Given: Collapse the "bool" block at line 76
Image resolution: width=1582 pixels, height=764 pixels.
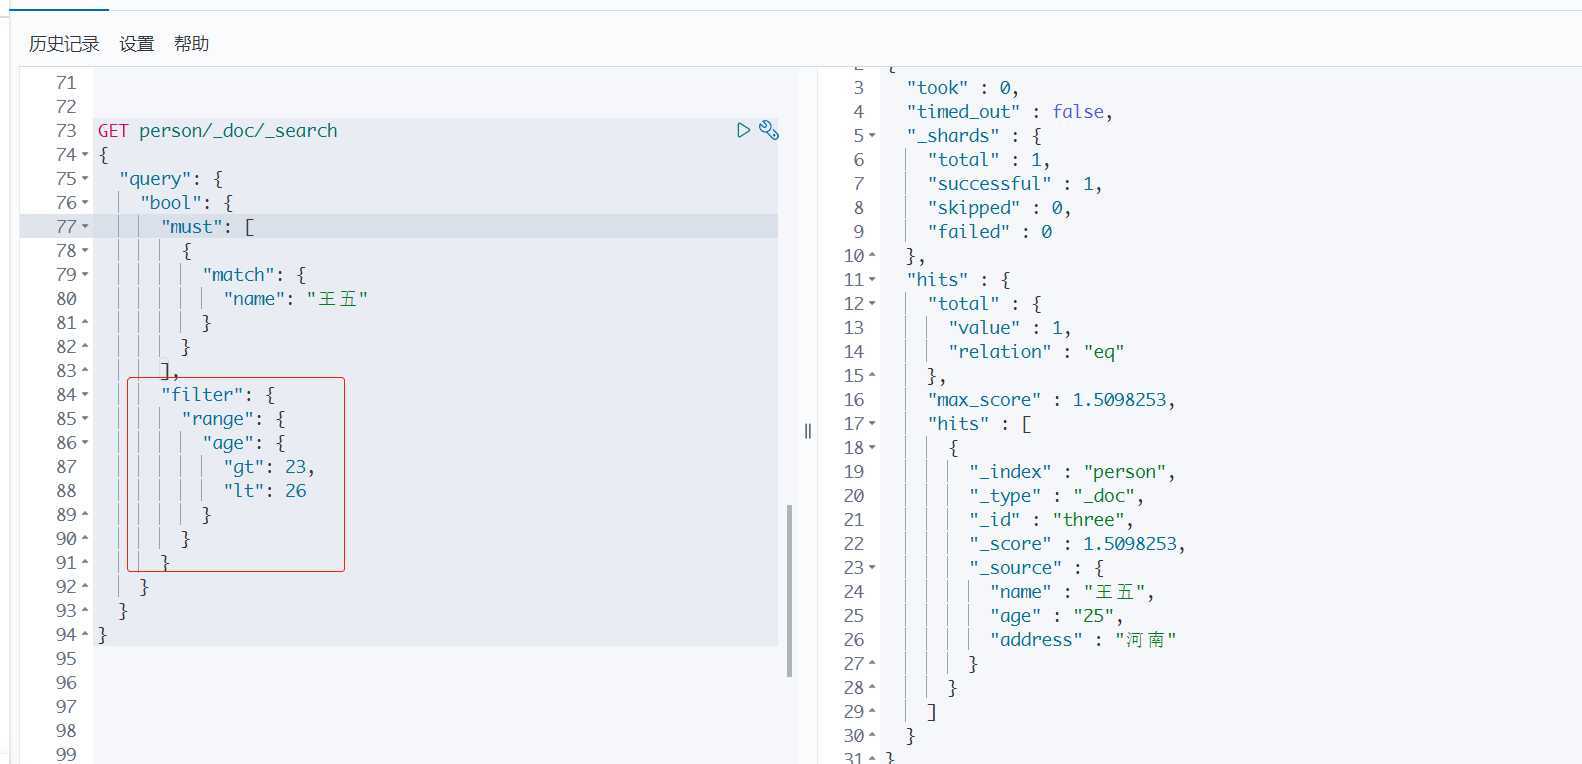Looking at the screenshot, I should click(x=85, y=203).
